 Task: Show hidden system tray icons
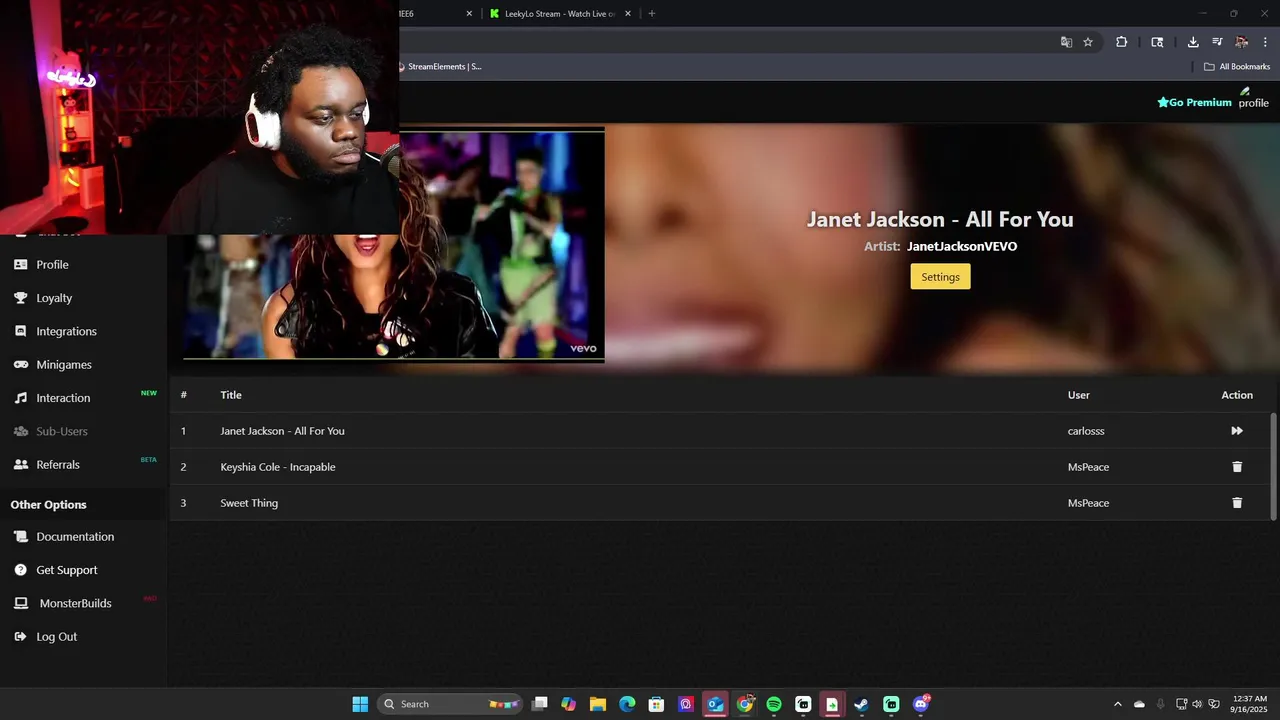[x=1118, y=704]
